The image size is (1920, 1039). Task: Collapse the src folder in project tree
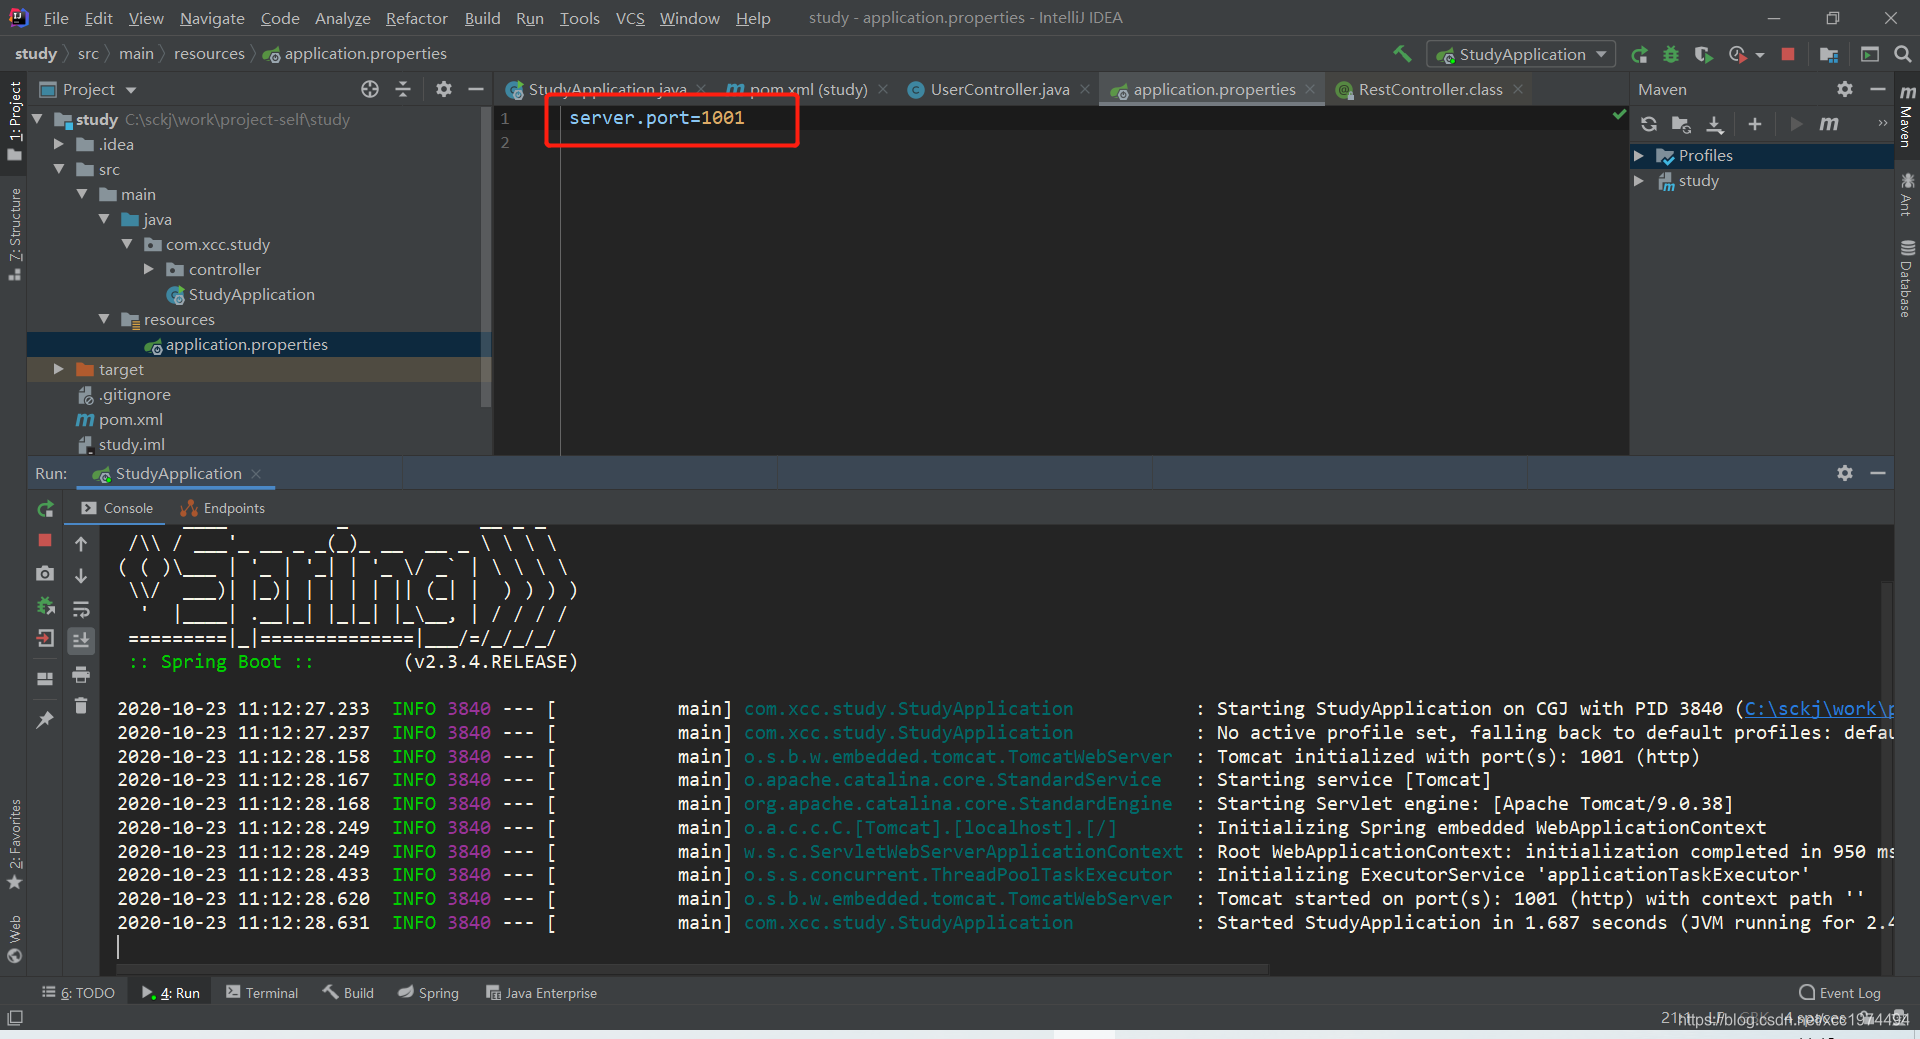click(x=59, y=169)
